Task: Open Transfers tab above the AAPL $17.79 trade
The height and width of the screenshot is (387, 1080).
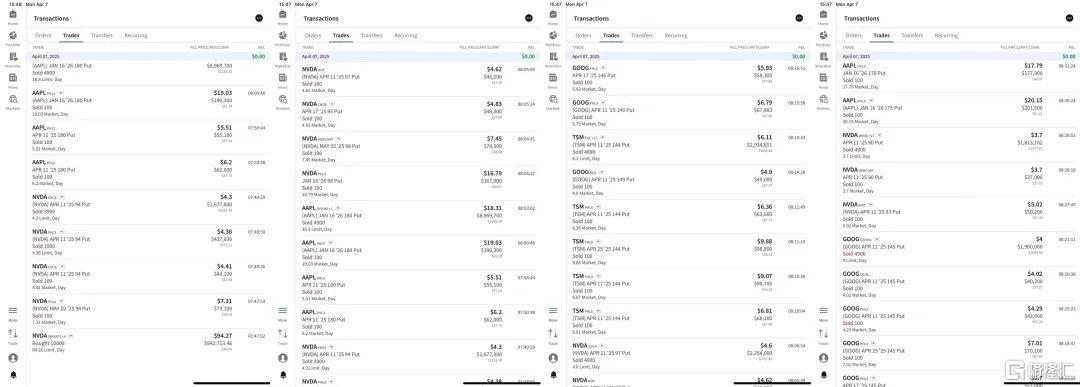Action: pyautogui.click(x=912, y=35)
